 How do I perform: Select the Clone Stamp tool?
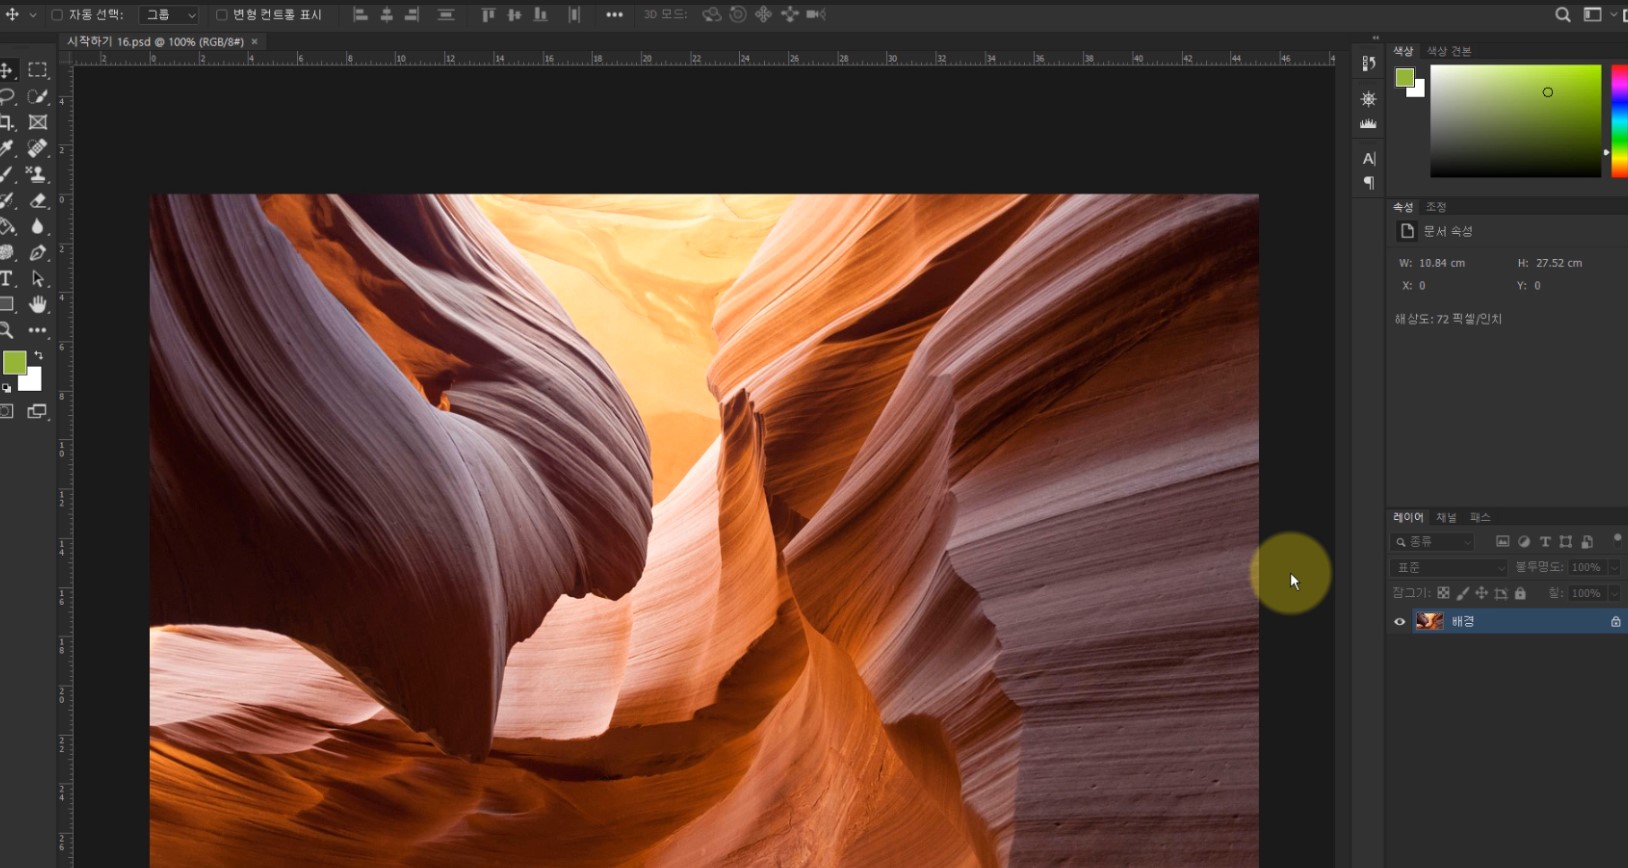click(38, 174)
